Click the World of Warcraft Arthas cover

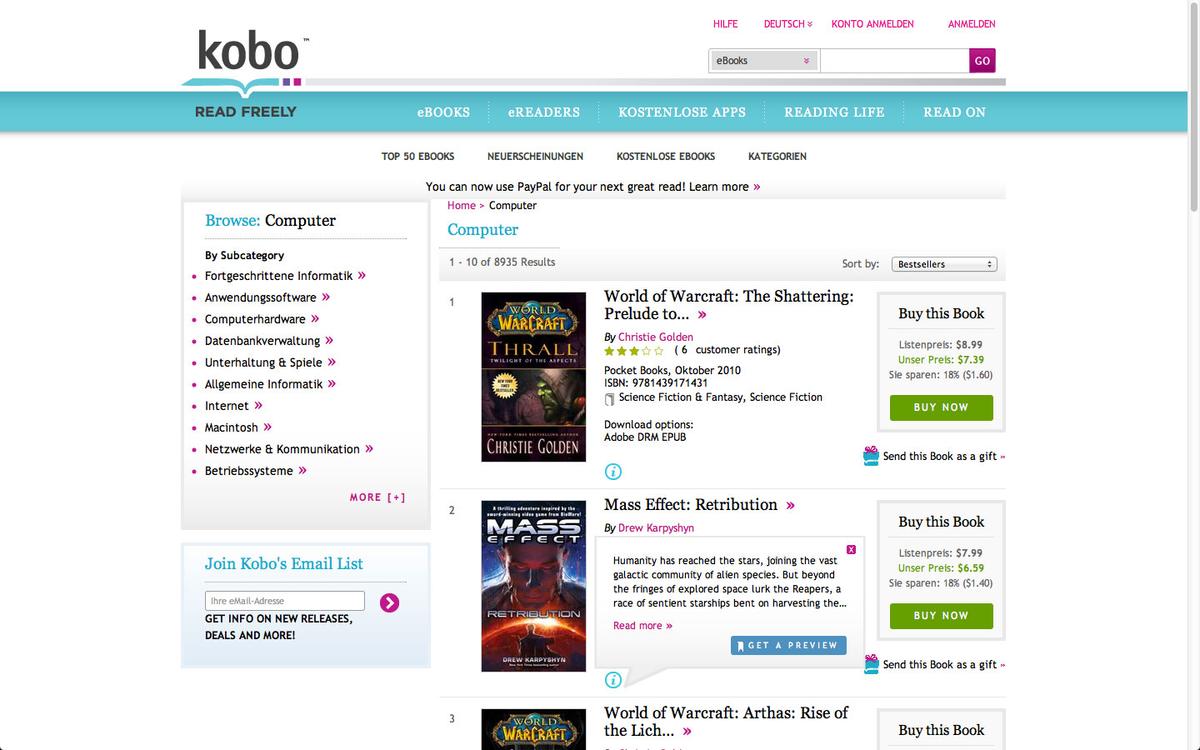pyautogui.click(x=533, y=729)
